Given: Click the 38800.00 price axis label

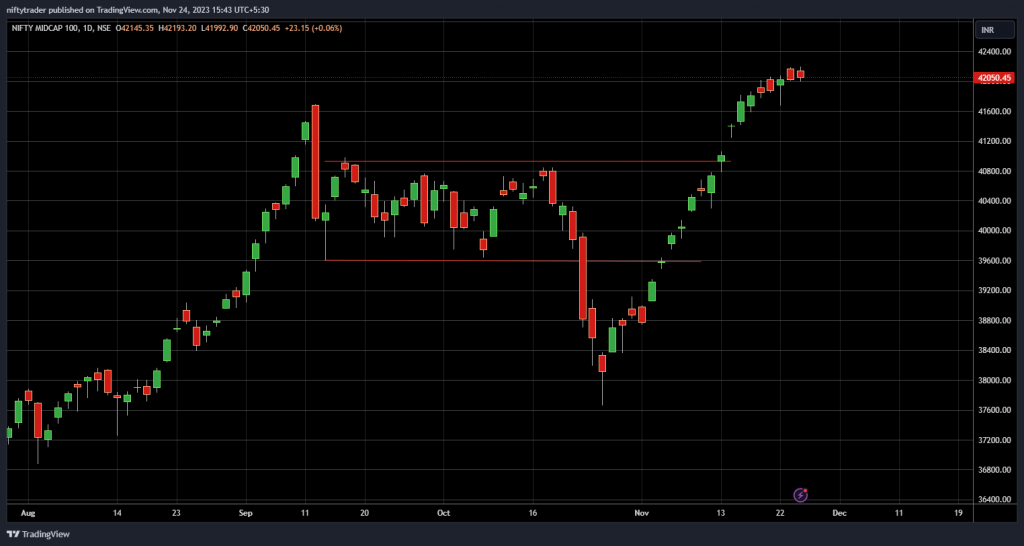Looking at the screenshot, I should coord(995,321).
